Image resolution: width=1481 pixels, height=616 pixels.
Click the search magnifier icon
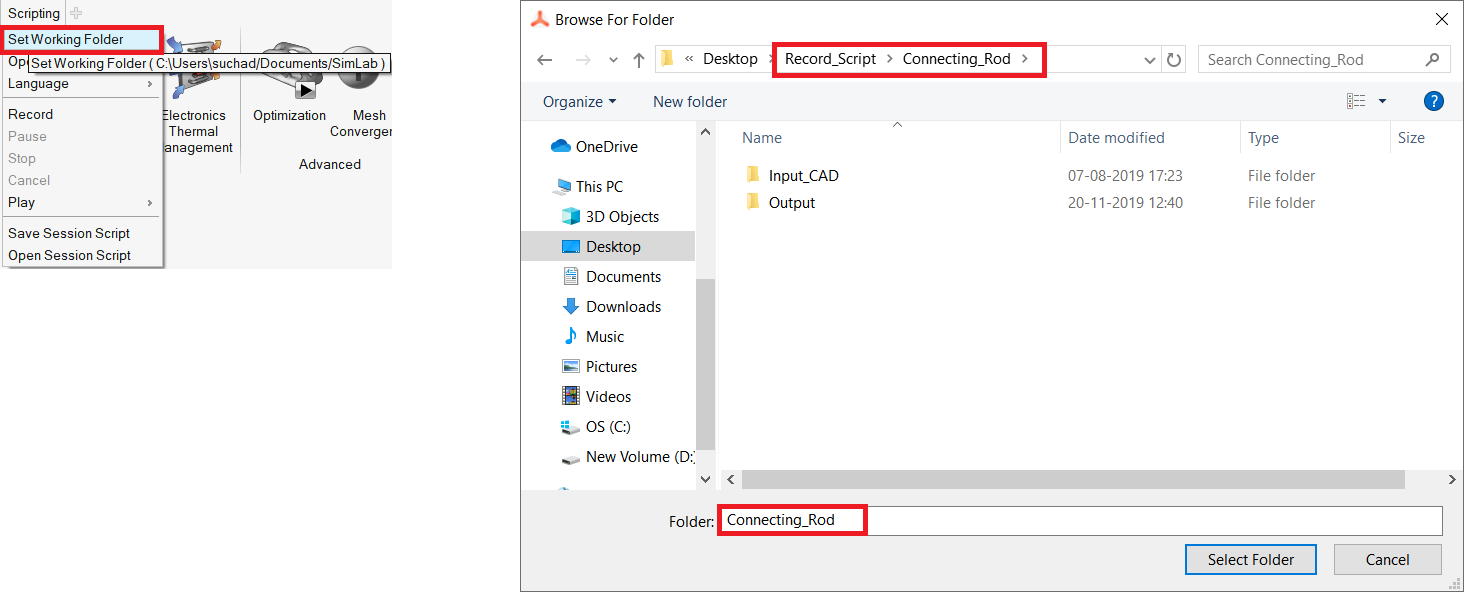[1433, 60]
